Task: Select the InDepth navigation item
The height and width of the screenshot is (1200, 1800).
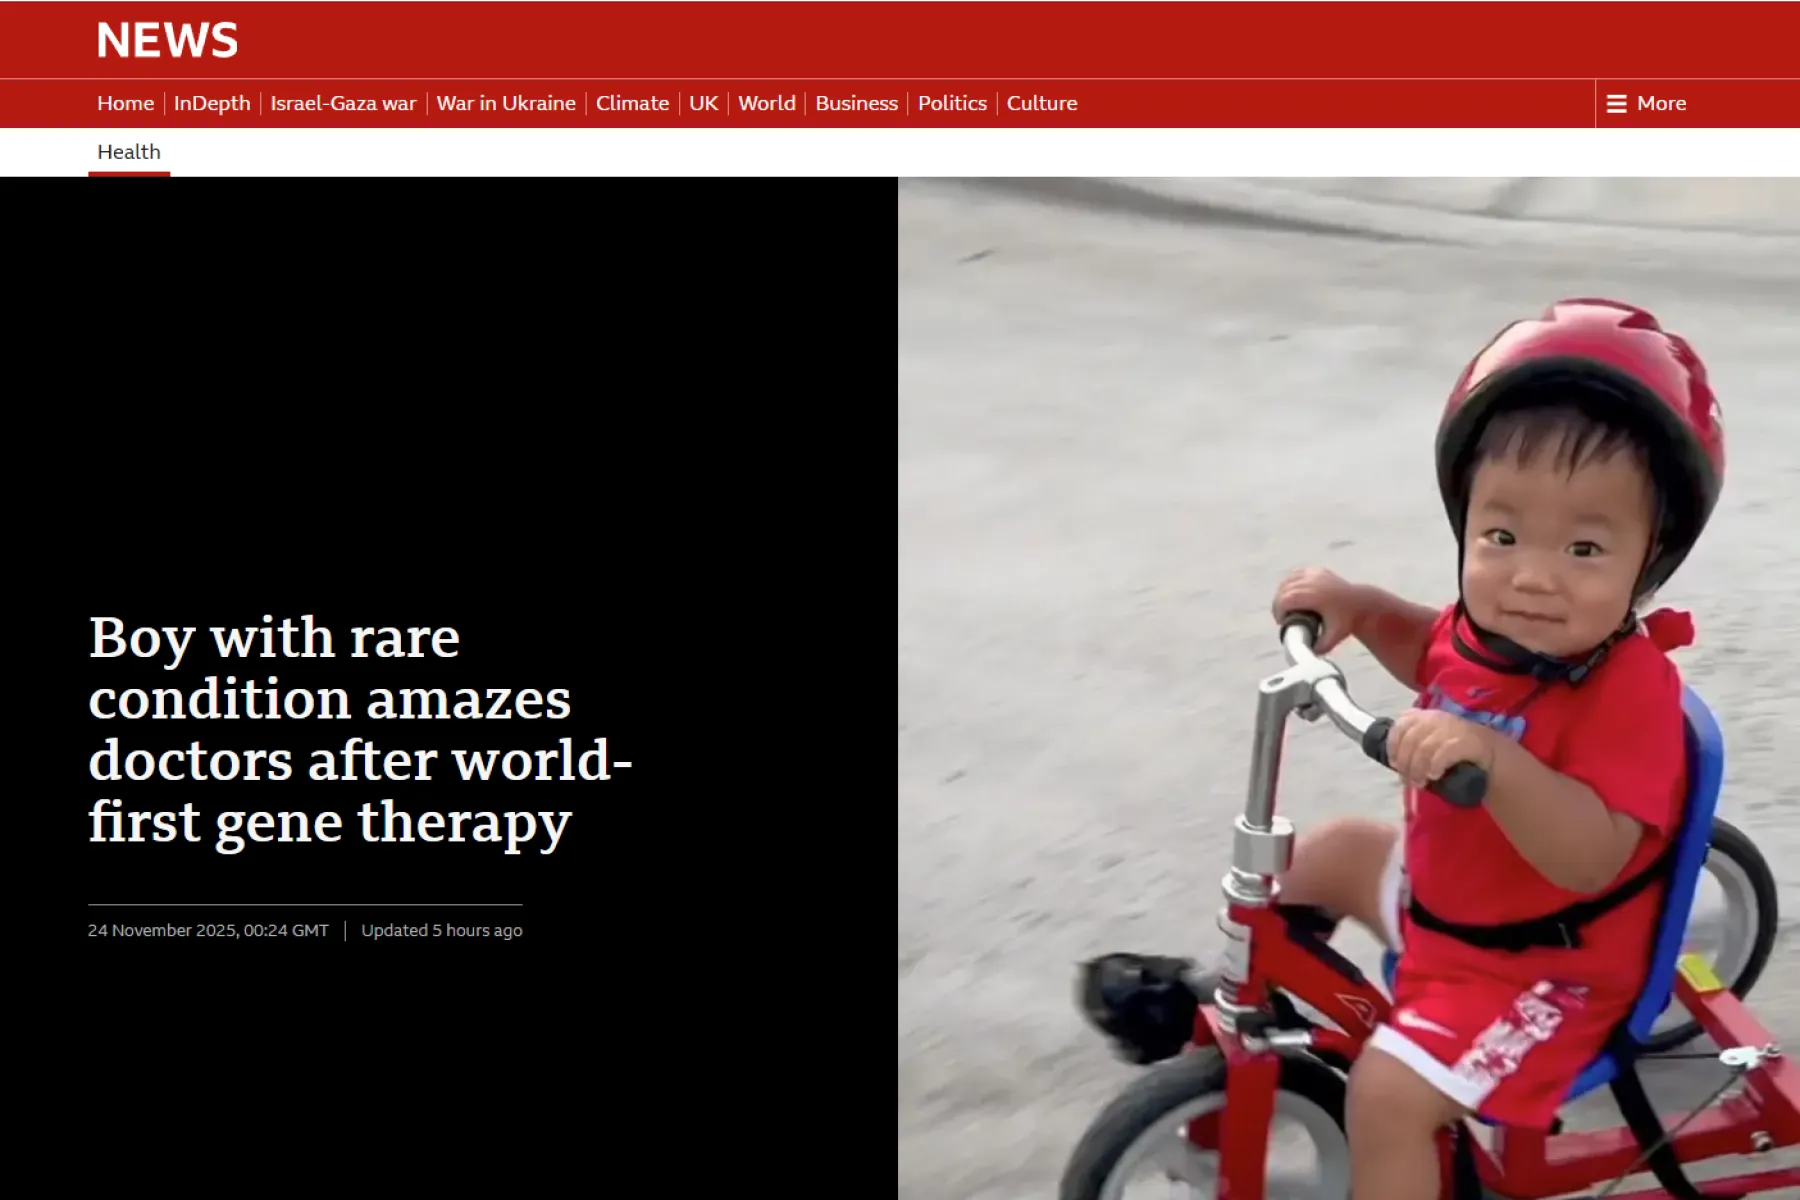Action: pos(212,103)
